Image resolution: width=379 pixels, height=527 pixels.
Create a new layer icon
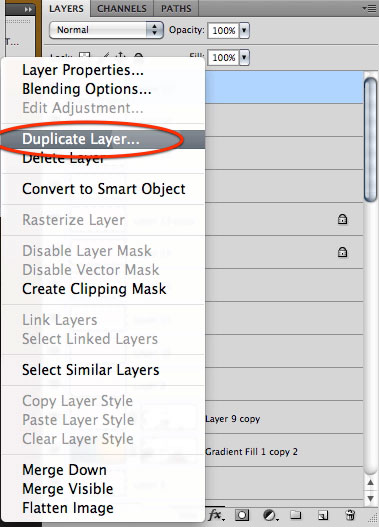[x=323, y=515]
